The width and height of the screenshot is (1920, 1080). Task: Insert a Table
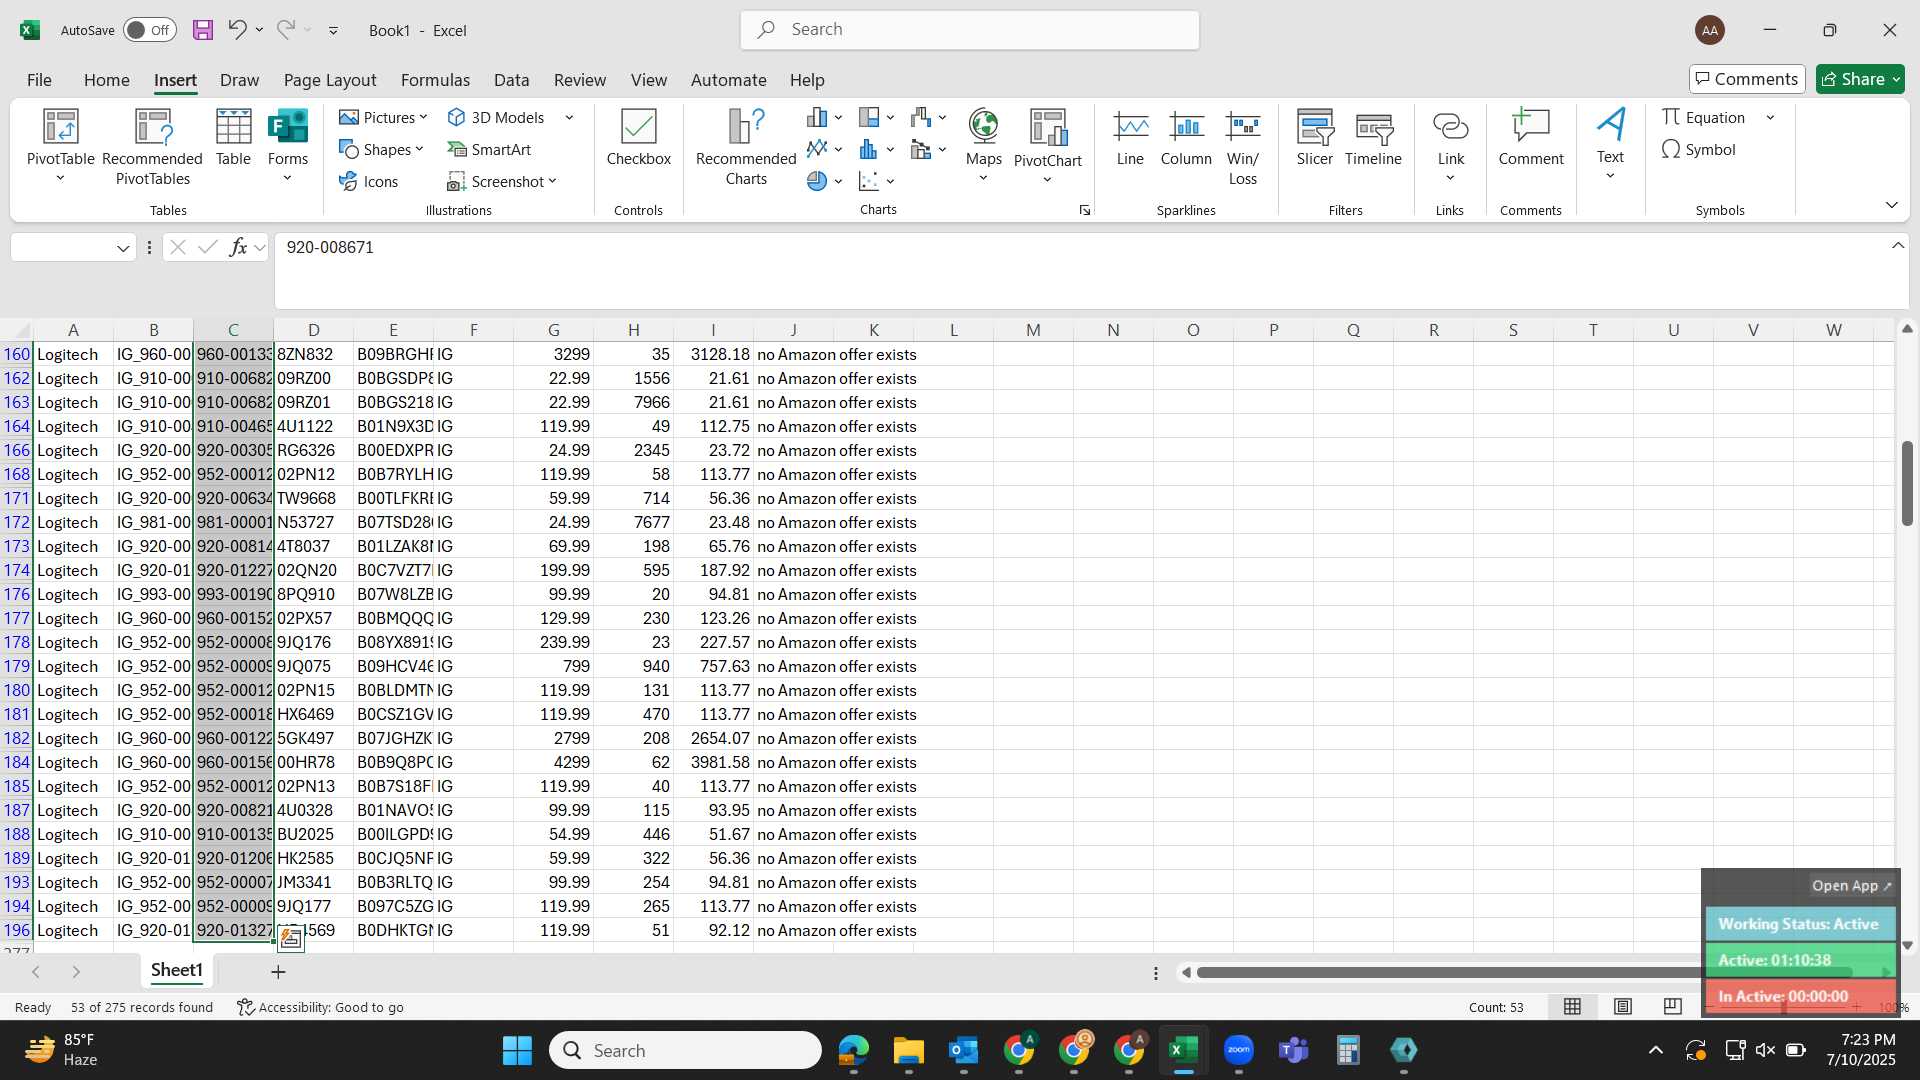point(233,138)
